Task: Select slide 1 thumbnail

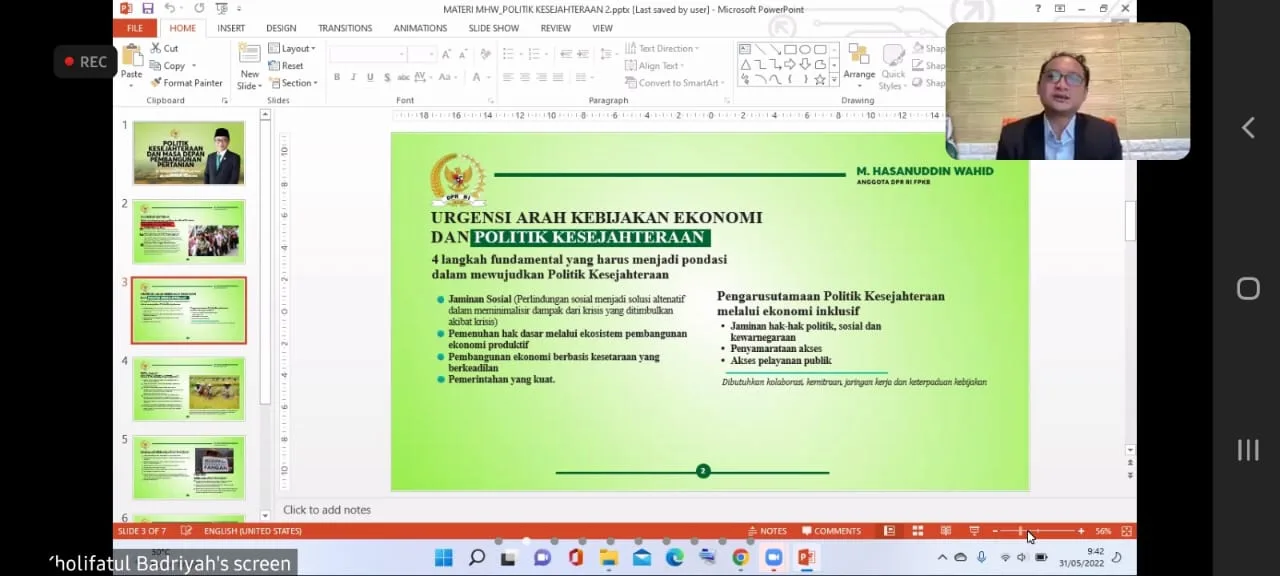Action: click(188, 153)
